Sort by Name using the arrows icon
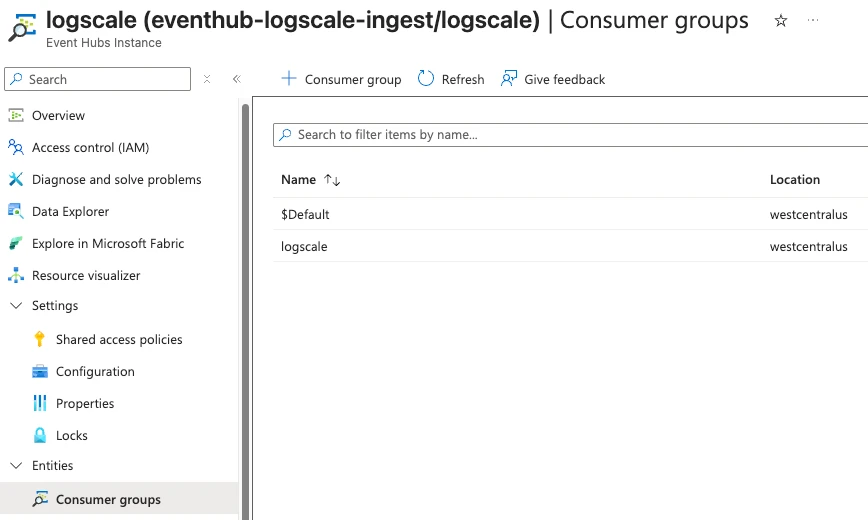Screen dimensions: 868x520 (332, 180)
